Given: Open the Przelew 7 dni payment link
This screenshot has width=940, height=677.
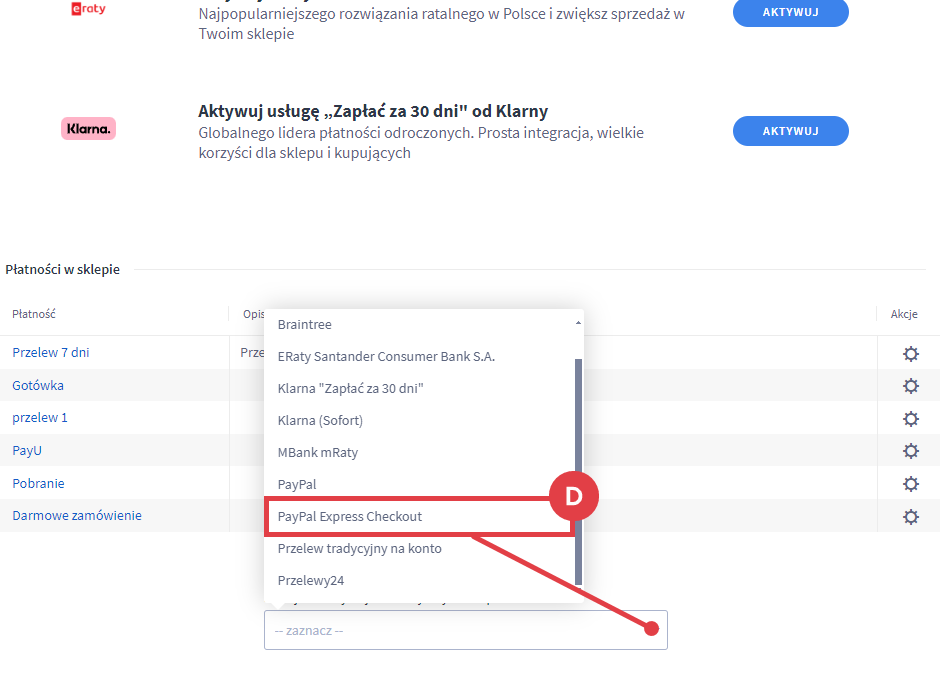Looking at the screenshot, I should click(51, 353).
